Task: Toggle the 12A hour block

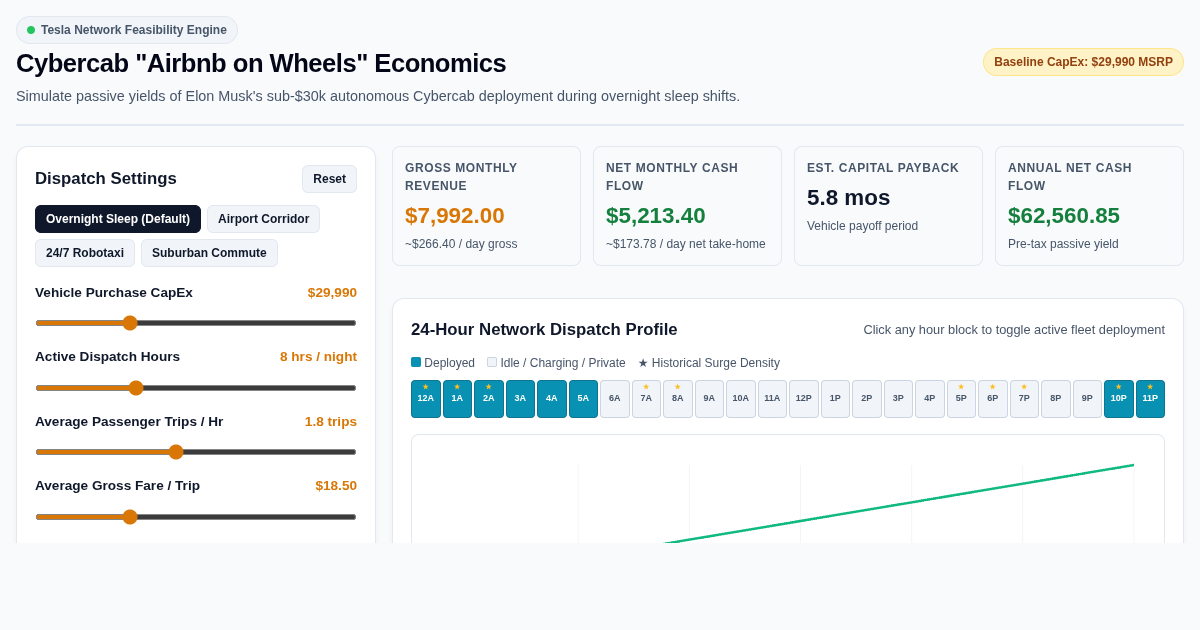Action: pyautogui.click(x=426, y=399)
